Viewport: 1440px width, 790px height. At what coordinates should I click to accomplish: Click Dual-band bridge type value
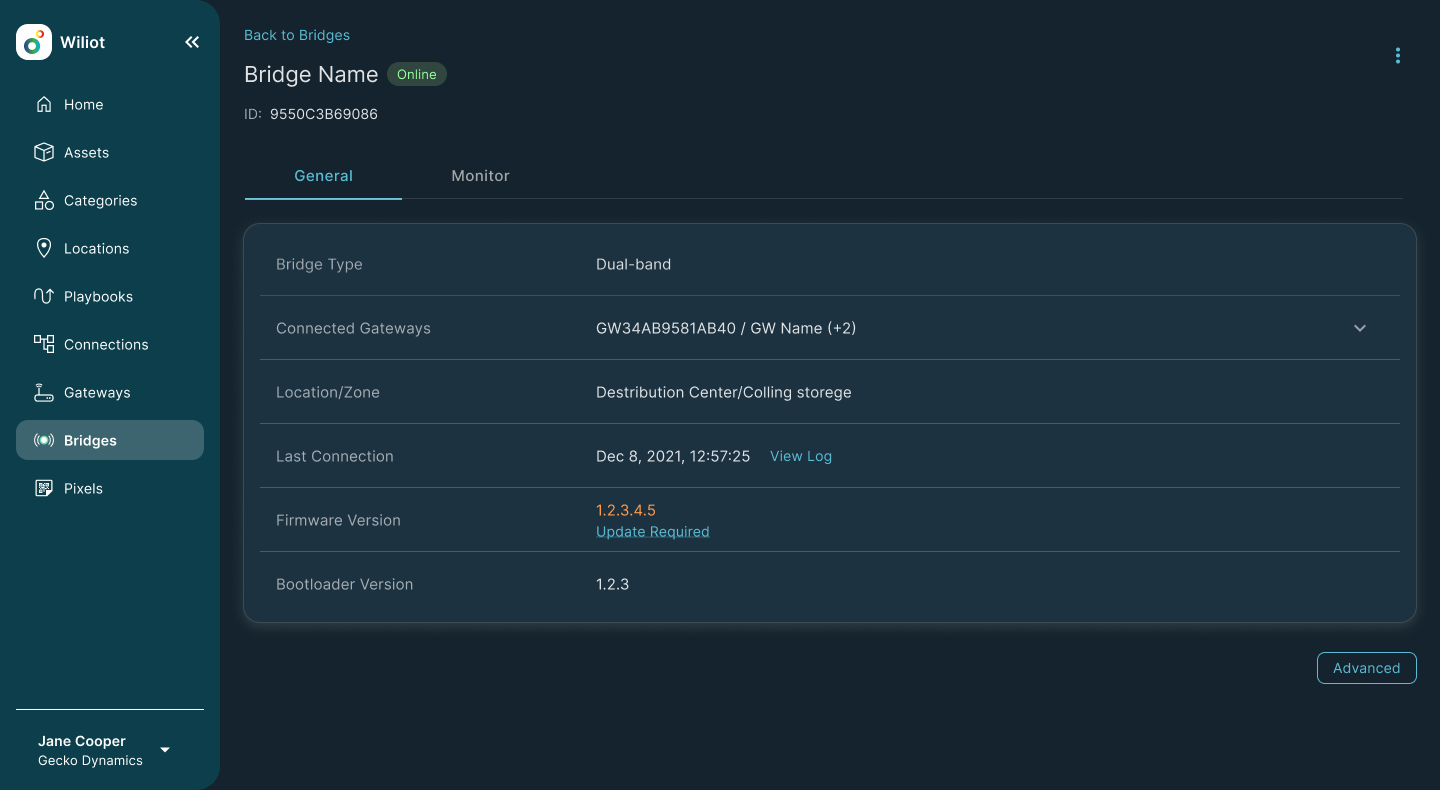634,264
